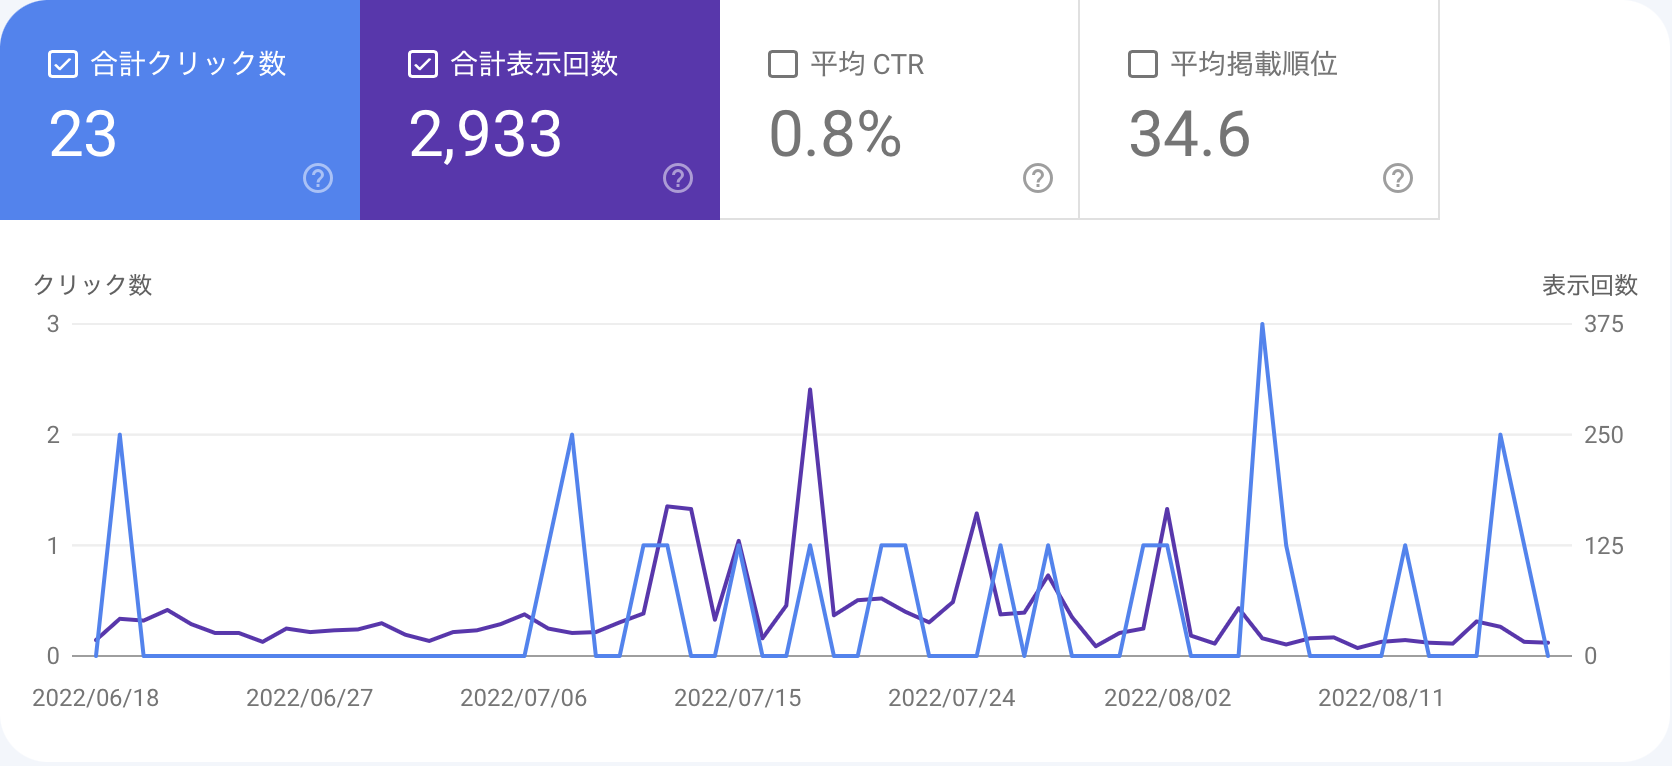Click the tallest purple impressions peak
Image resolution: width=1672 pixels, height=766 pixels.
click(x=810, y=390)
